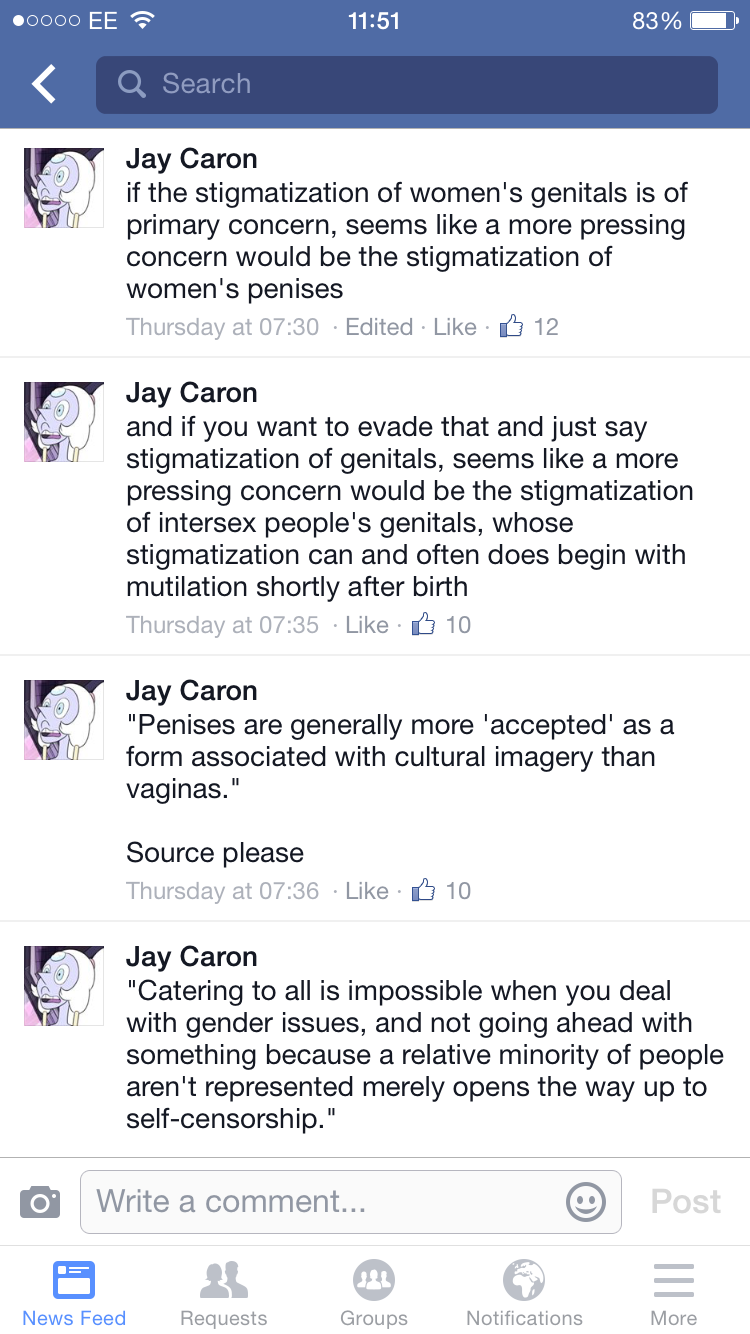Tap the search magnifier icon

pyautogui.click(x=132, y=84)
